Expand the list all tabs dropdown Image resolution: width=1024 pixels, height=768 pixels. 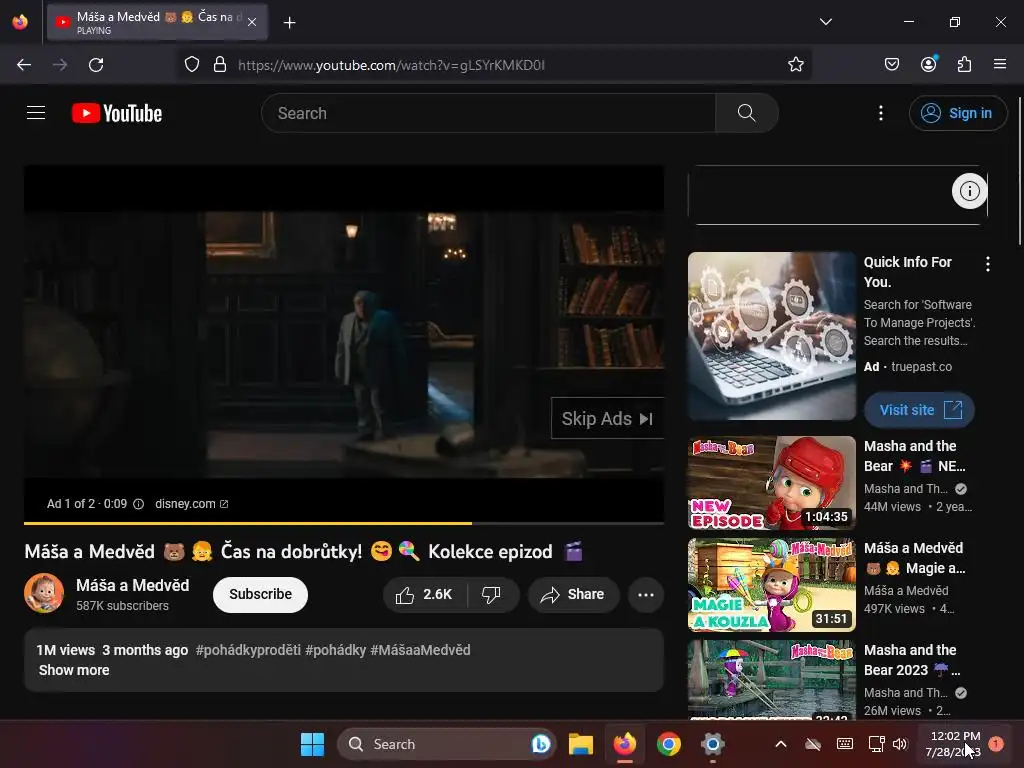825,22
